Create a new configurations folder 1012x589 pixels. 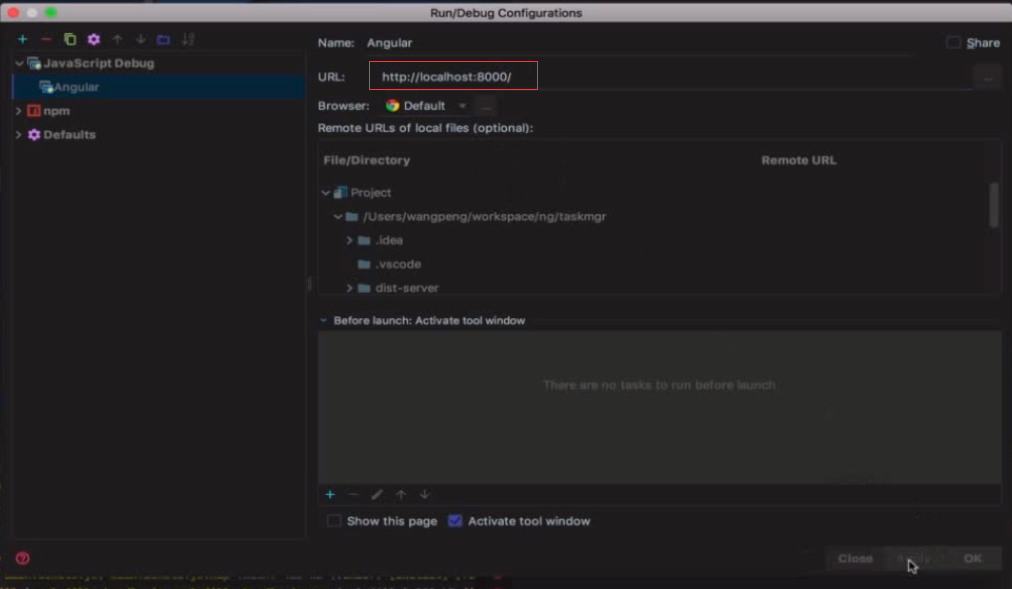click(x=163, y=40)
